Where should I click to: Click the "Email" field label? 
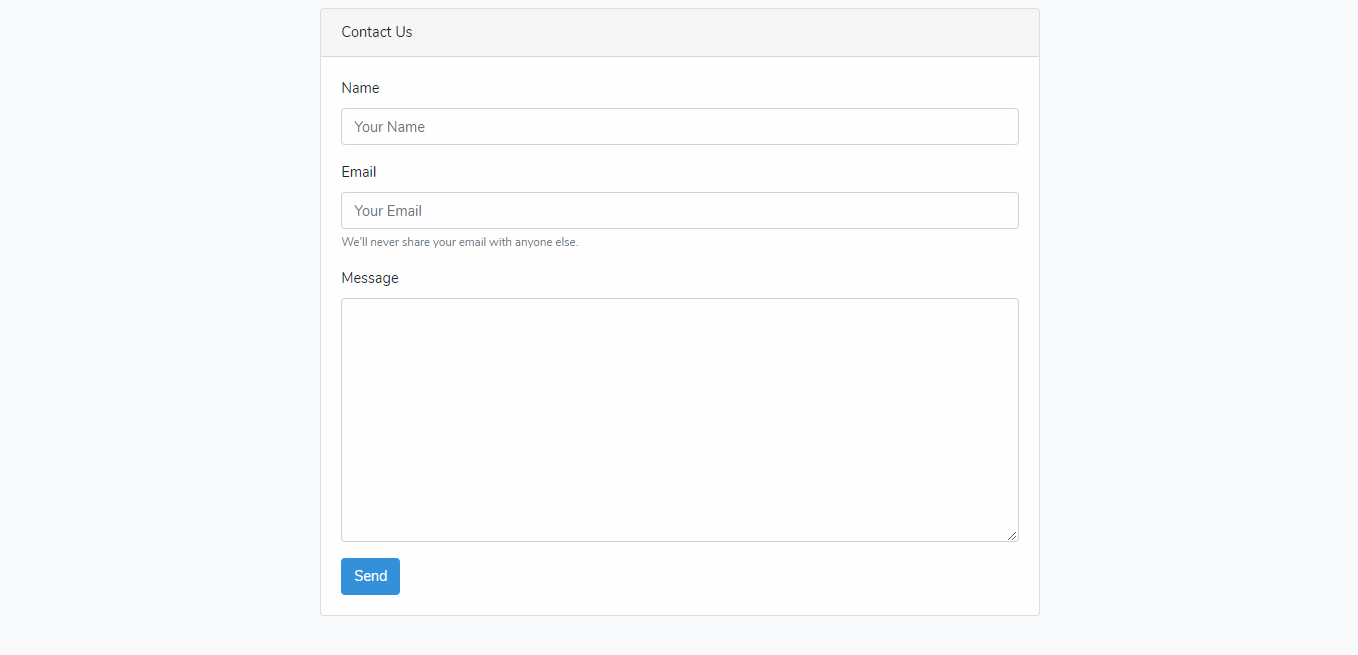[358, 172]
